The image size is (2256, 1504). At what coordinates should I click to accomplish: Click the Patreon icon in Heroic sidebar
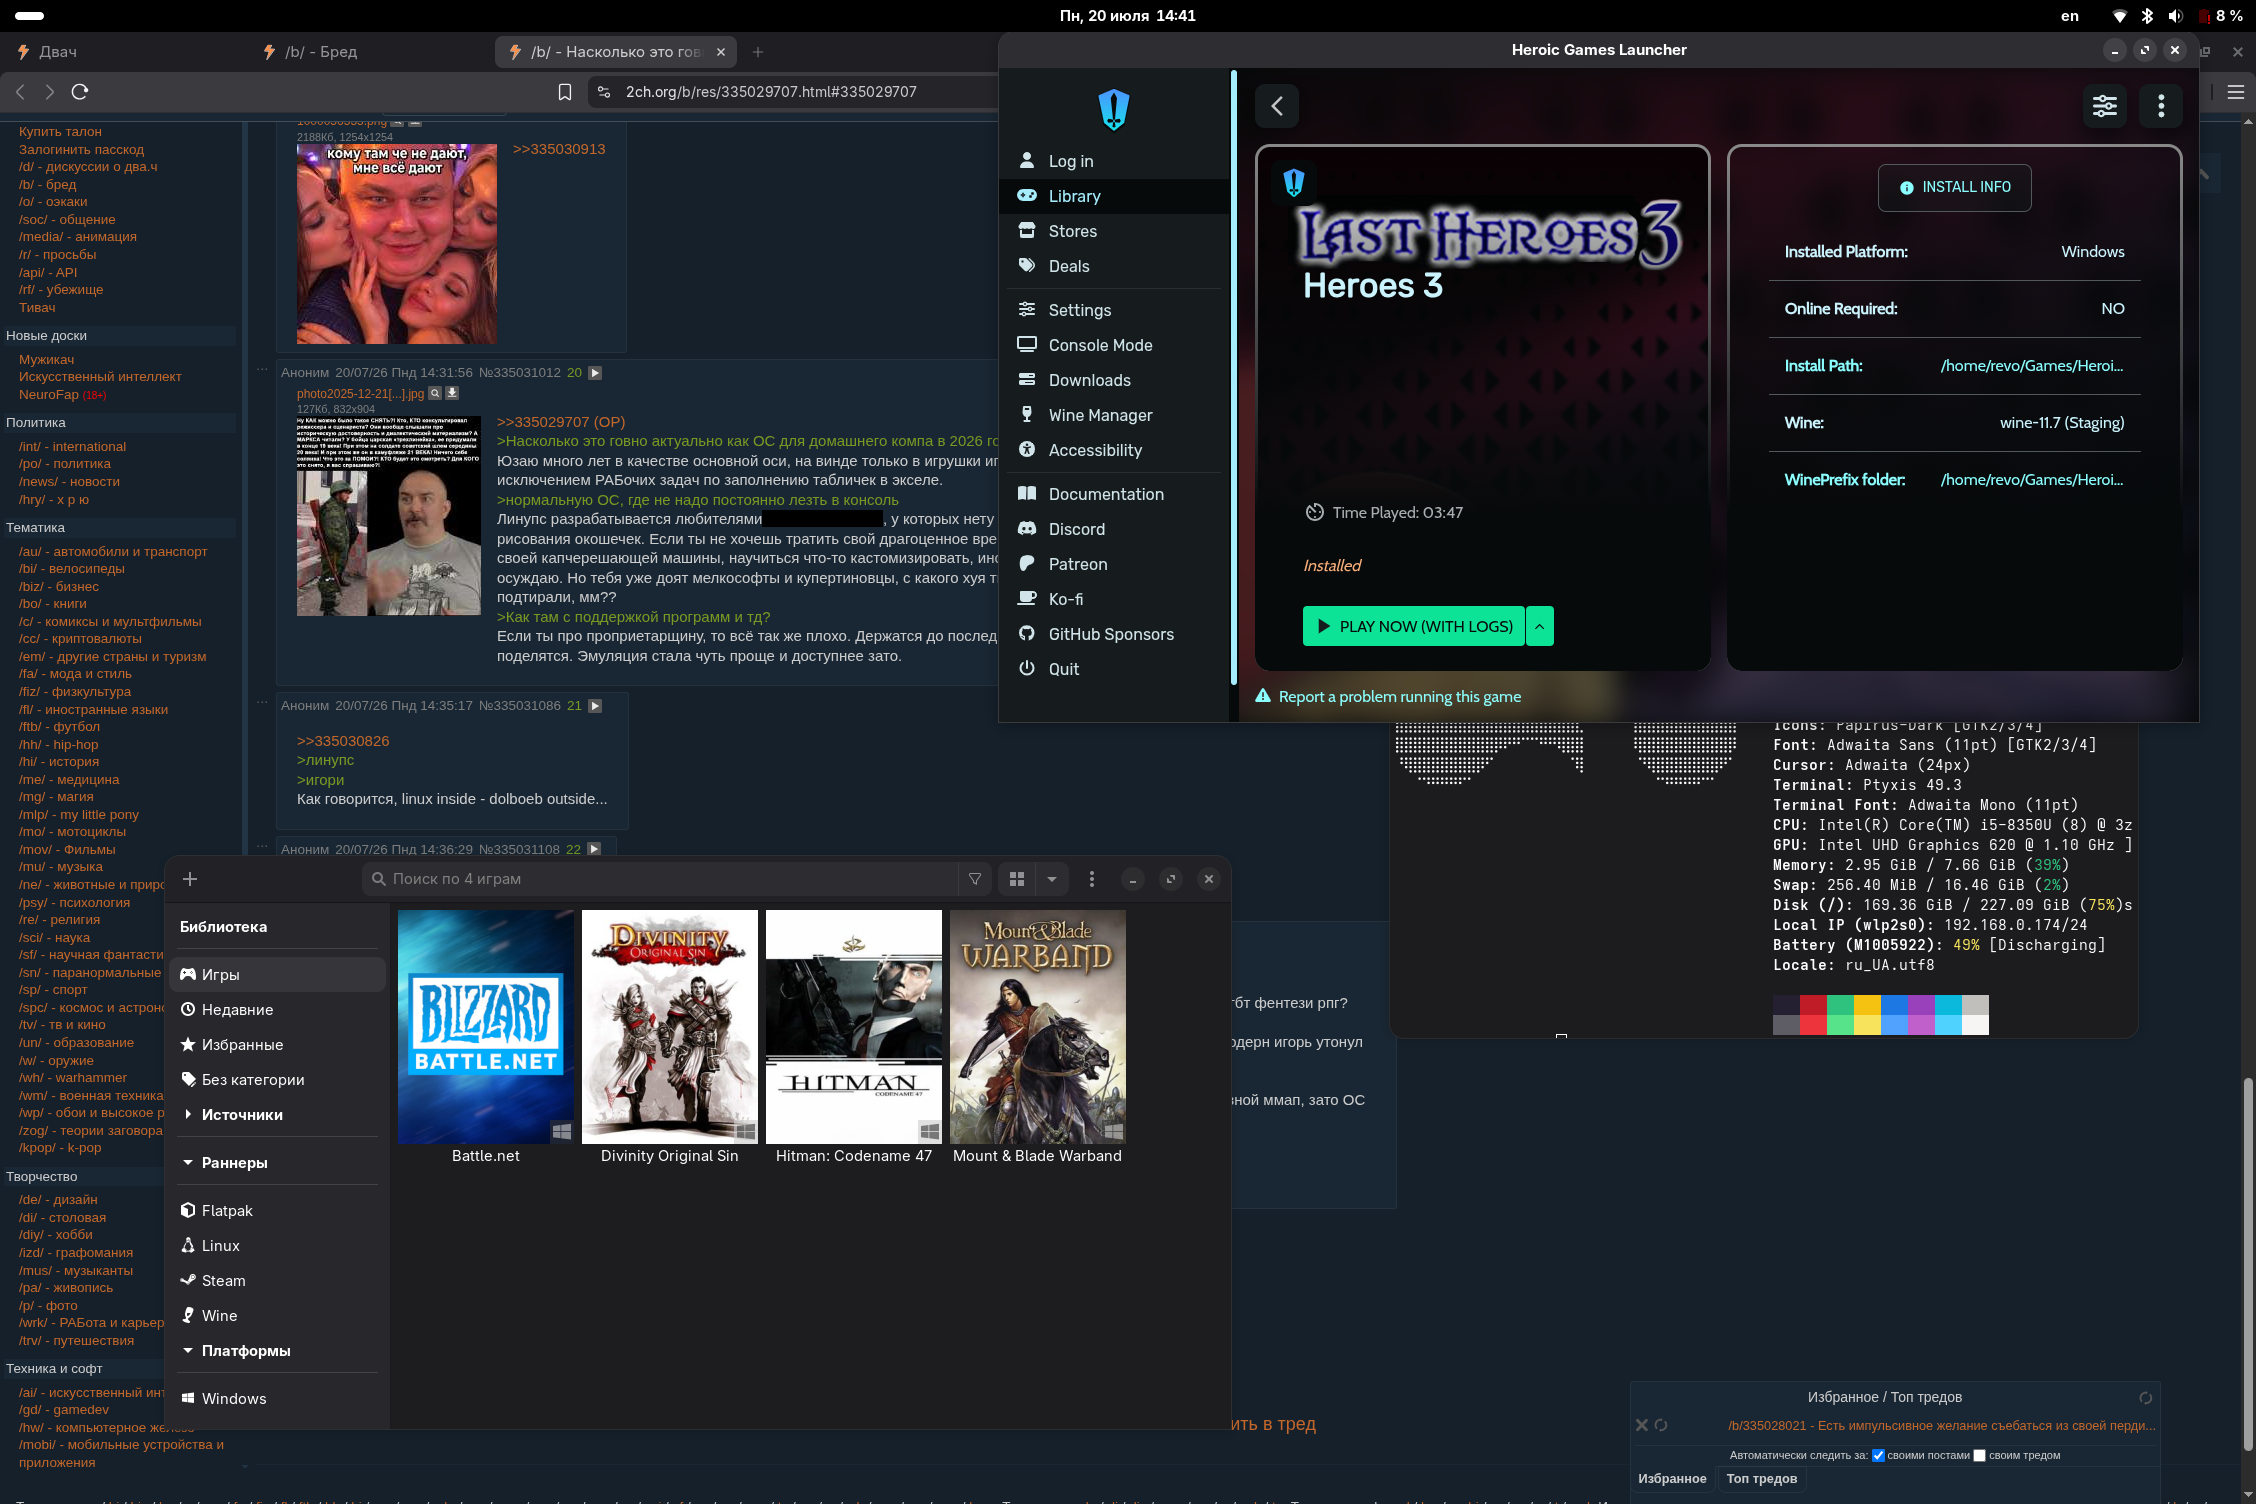click(x=1027, y=563)
